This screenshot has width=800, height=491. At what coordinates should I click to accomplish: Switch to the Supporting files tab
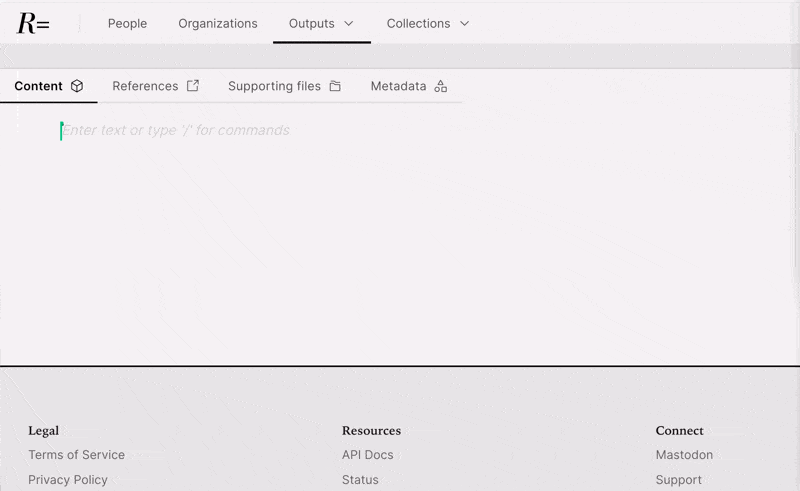[x=274, y=86]
